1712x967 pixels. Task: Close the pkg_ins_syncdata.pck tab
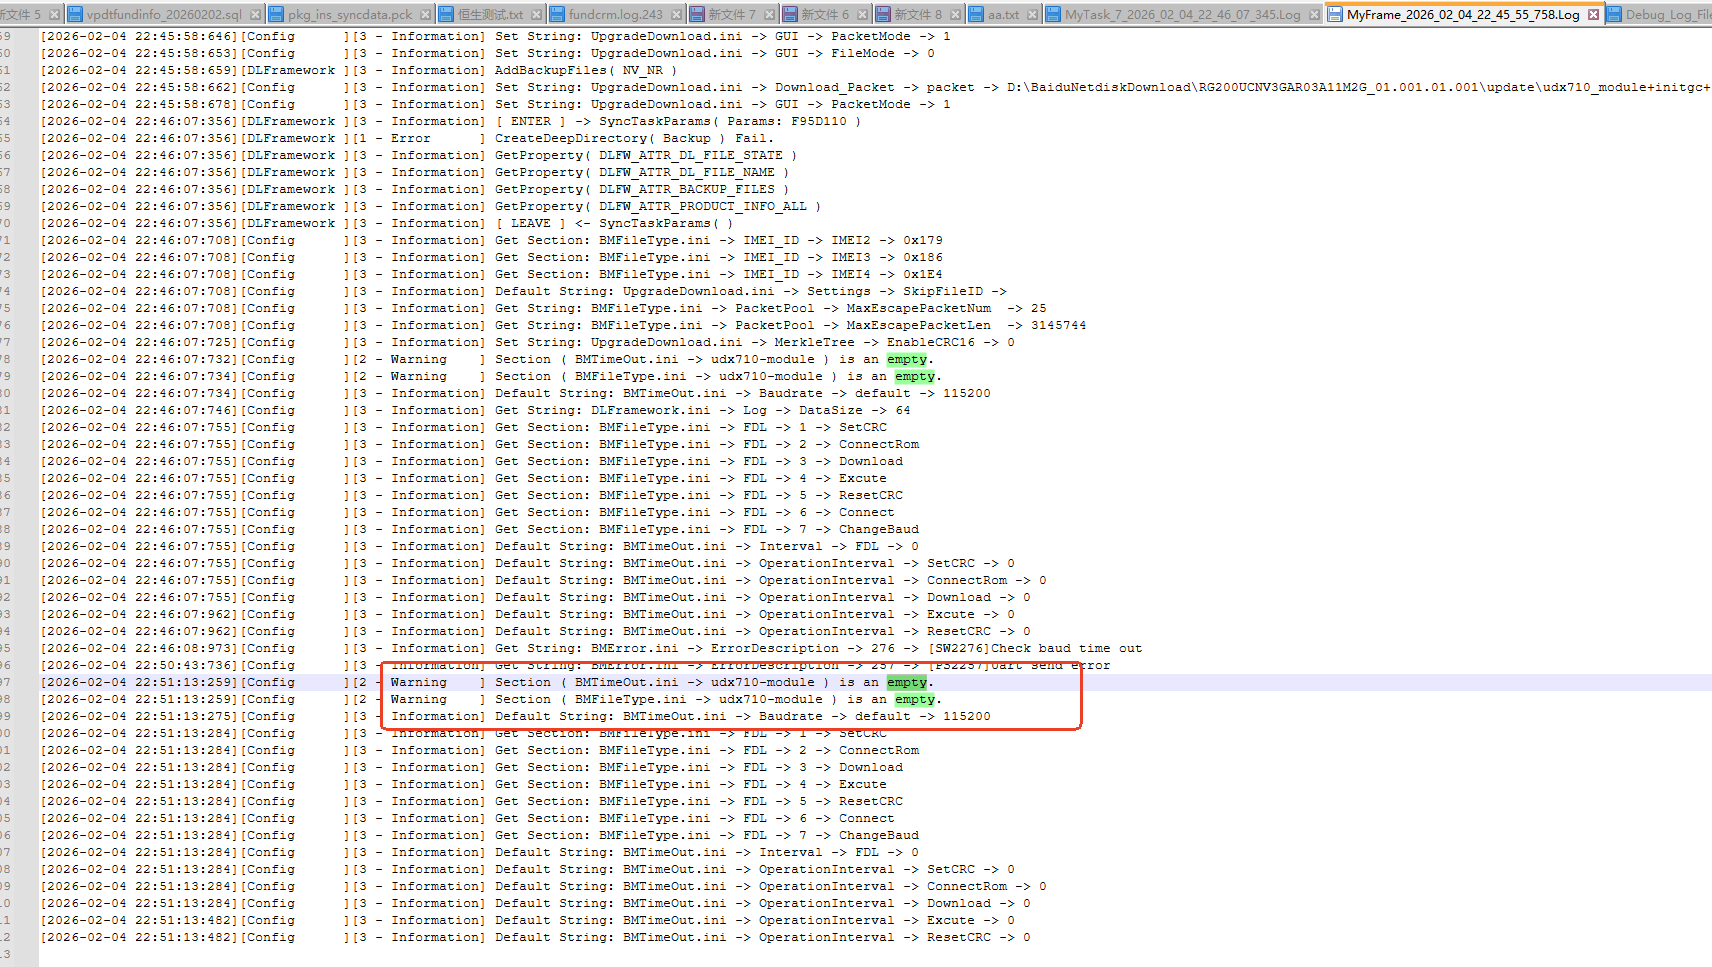425,14
